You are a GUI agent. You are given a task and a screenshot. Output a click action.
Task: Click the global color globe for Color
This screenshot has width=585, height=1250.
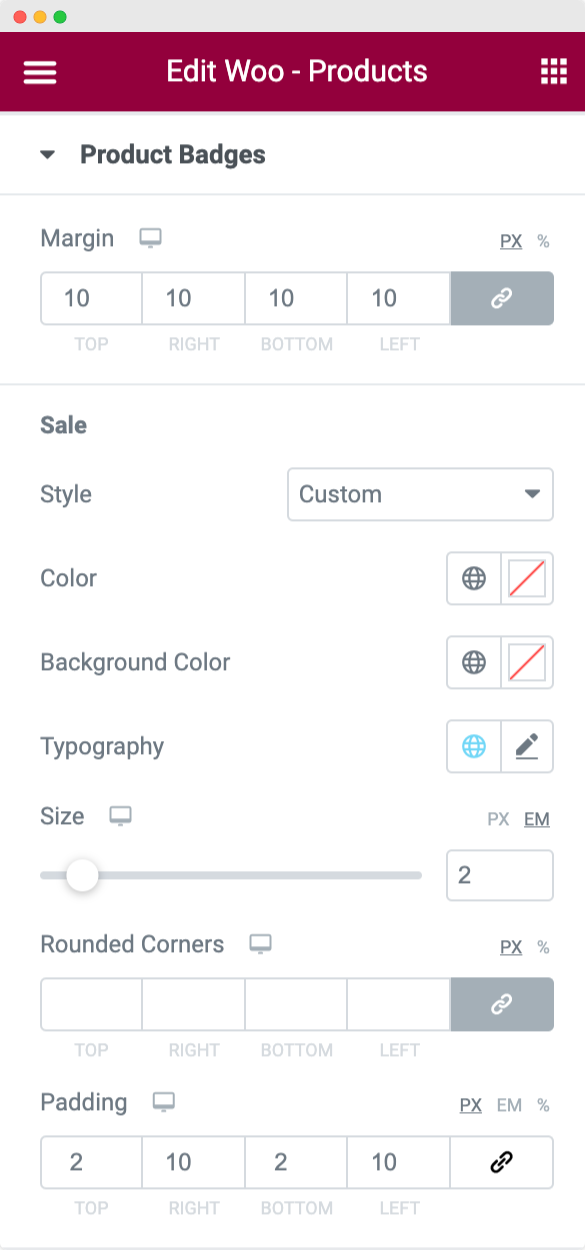473,578
